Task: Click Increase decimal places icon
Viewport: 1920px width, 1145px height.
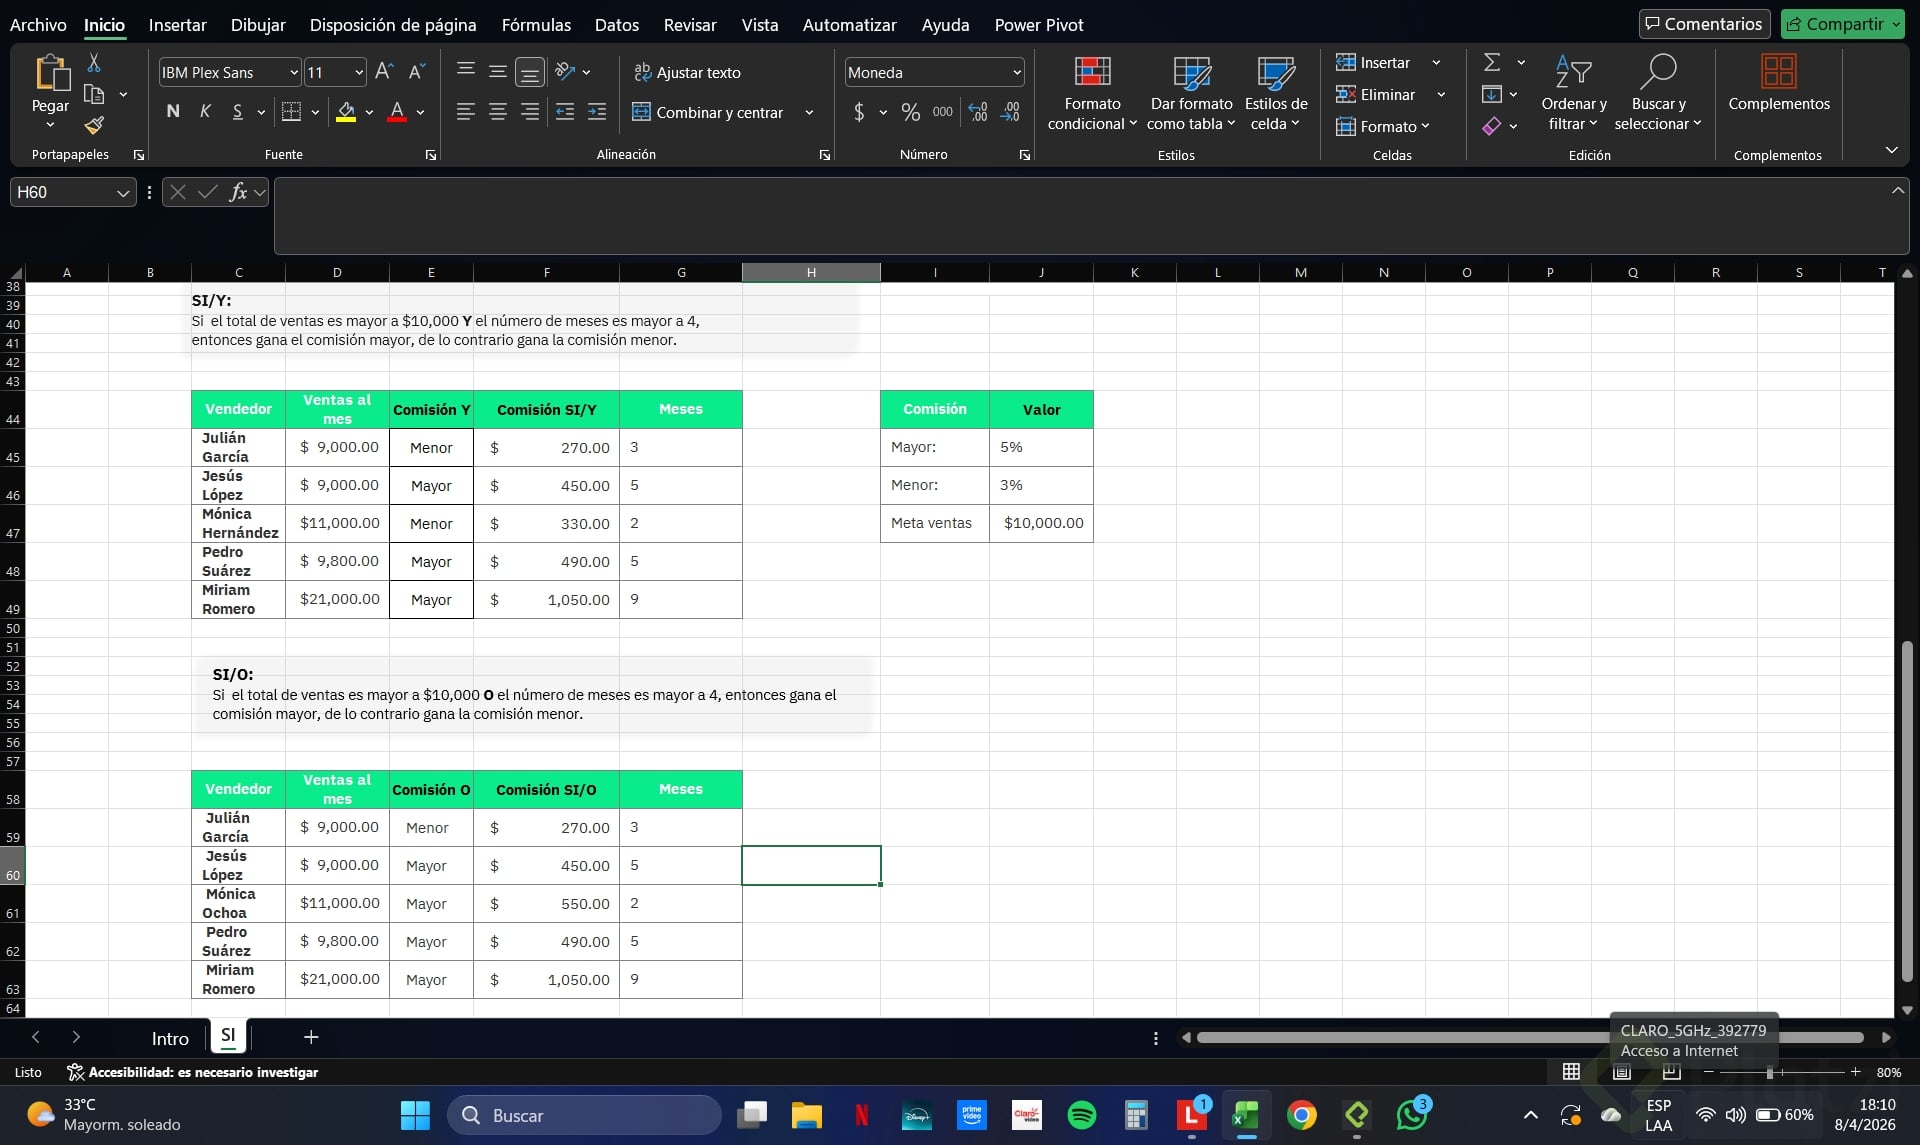Action: coord(978,112)
